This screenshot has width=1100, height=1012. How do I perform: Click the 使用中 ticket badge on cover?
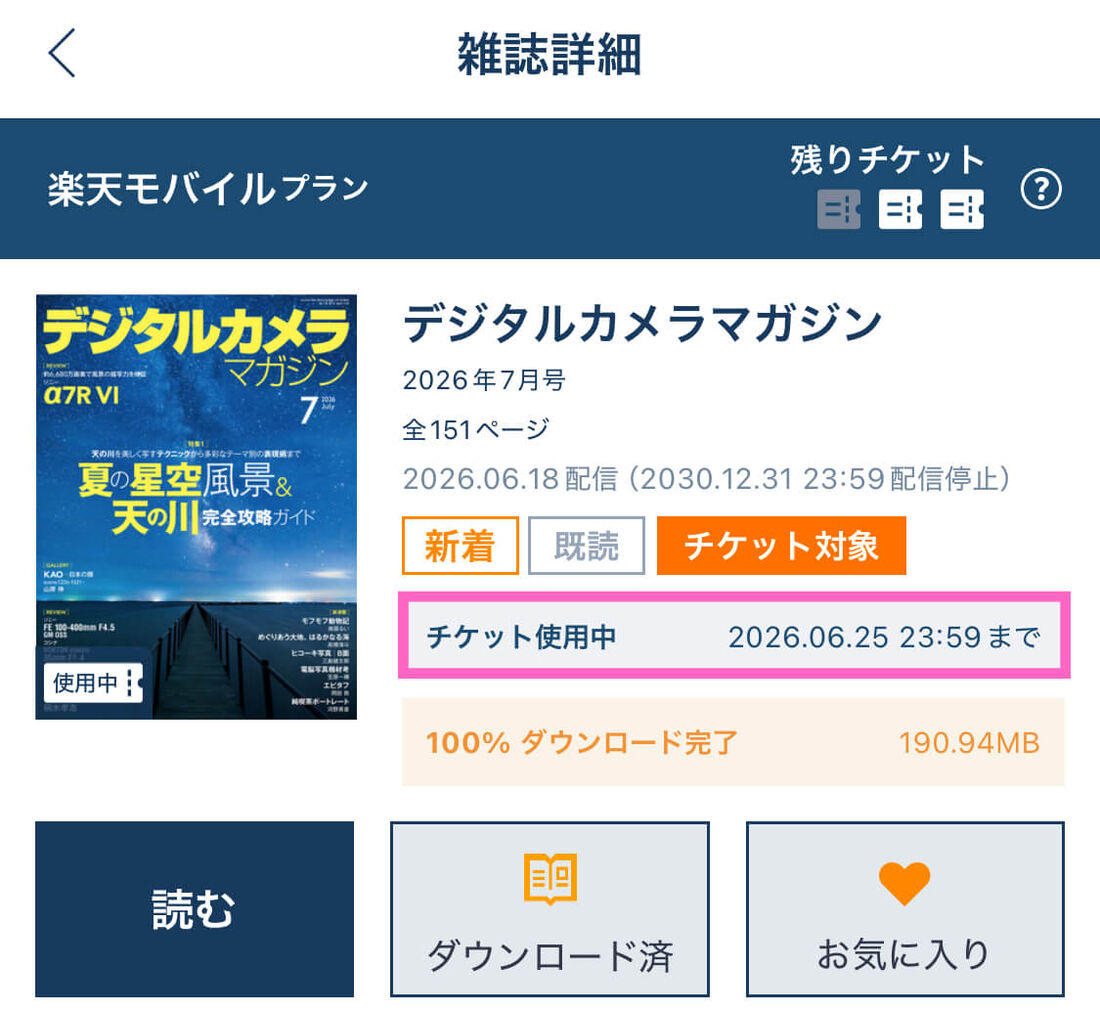click(93, 682)
